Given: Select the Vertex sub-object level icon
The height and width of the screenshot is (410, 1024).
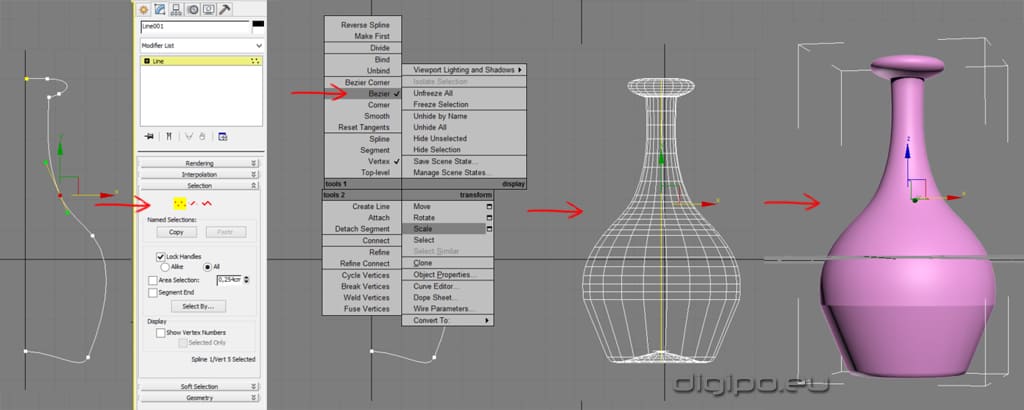Looking at the screenshot, I should (x=180, y=205).
